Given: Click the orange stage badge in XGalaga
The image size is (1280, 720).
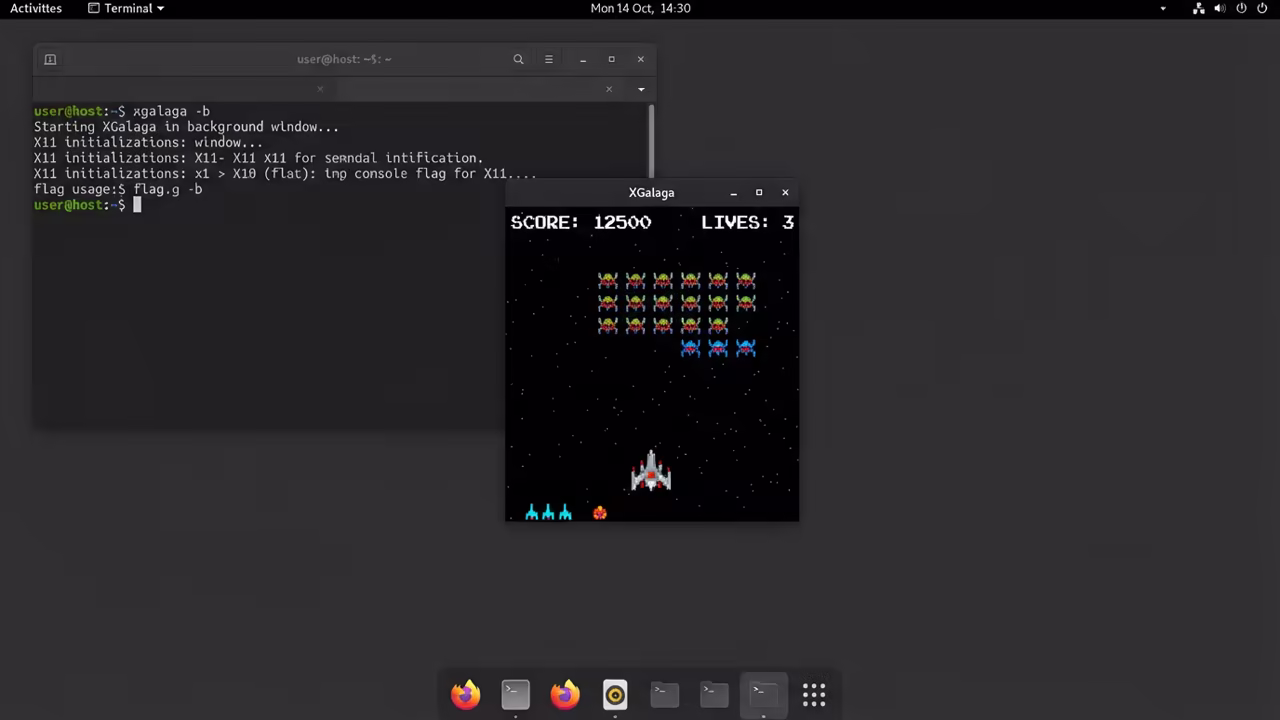Looking at the screenshot, I should 600,513.
